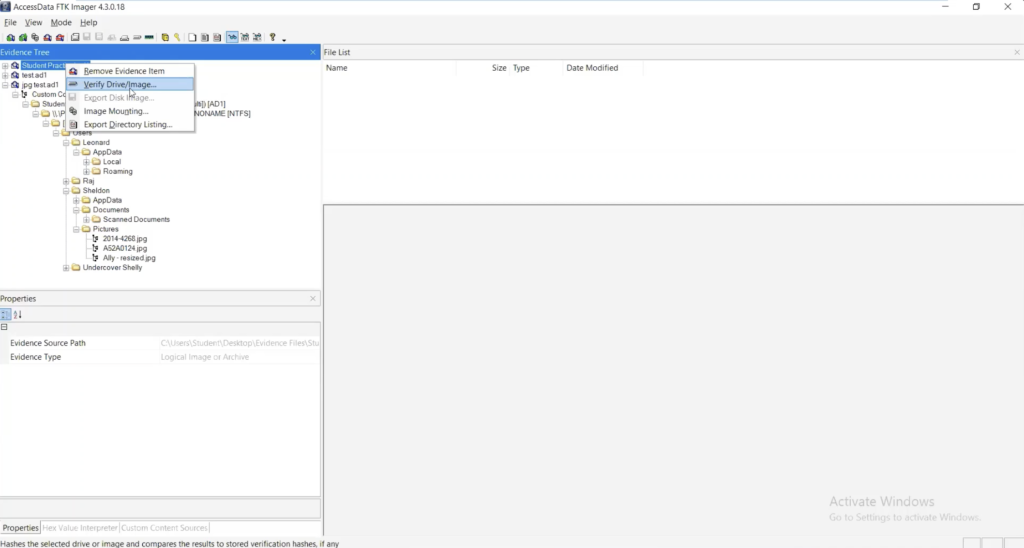Click the grayed Export Logical Image toolbar icon

point(99,37)
